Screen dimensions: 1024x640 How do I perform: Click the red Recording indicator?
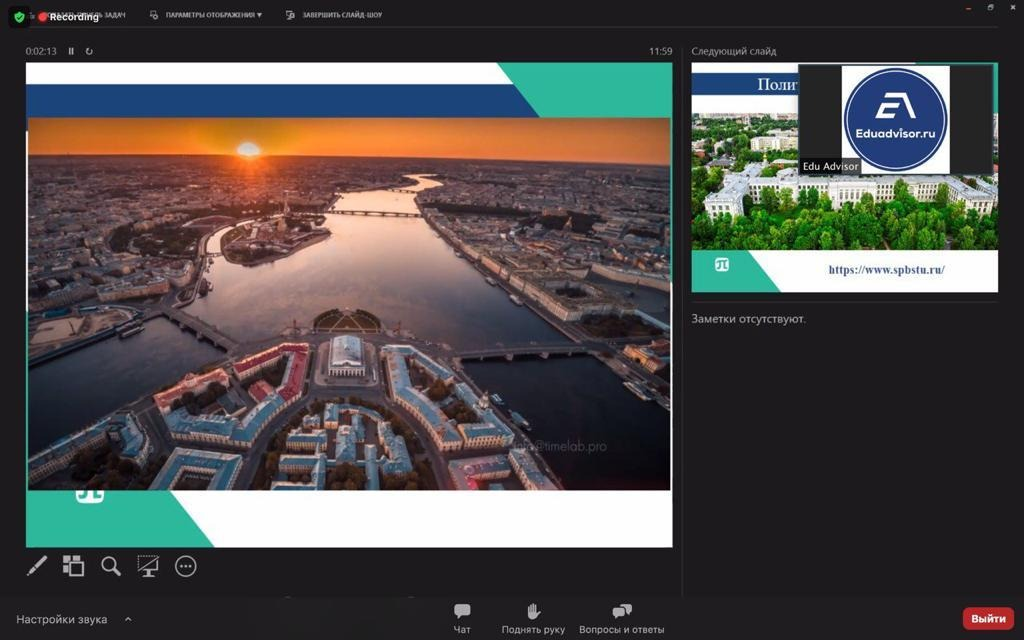pos(68,17)
